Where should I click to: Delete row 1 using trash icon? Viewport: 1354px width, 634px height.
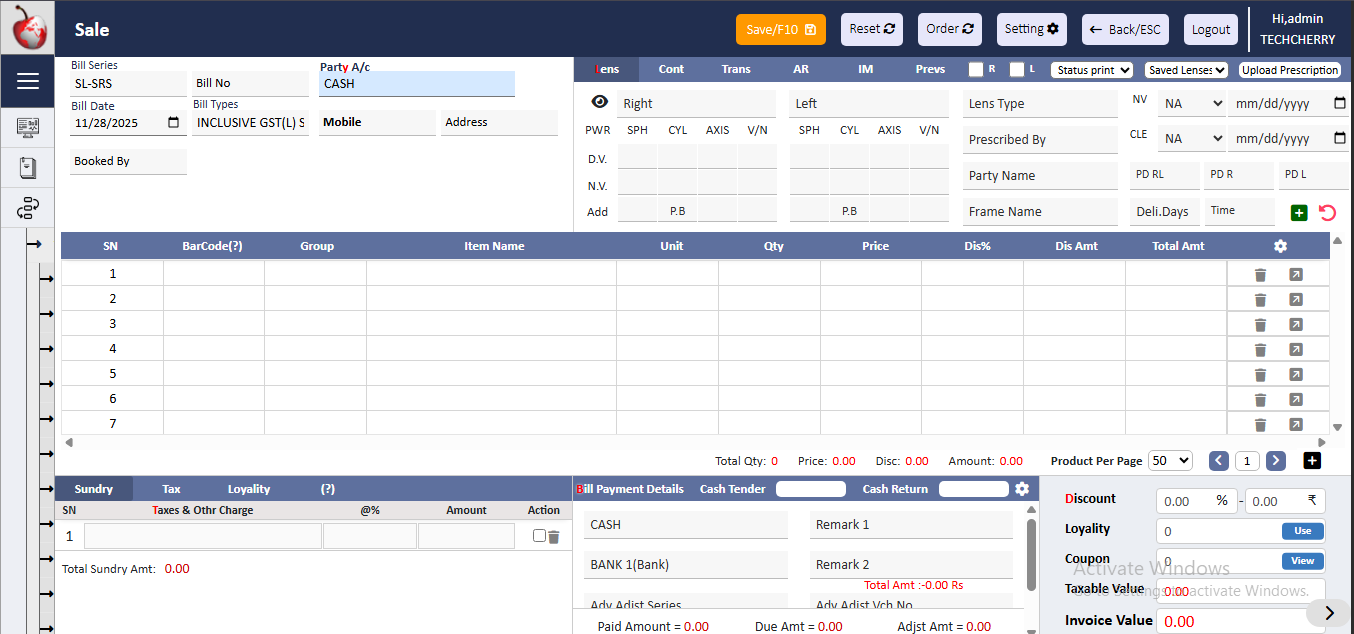click(1260, 274)
